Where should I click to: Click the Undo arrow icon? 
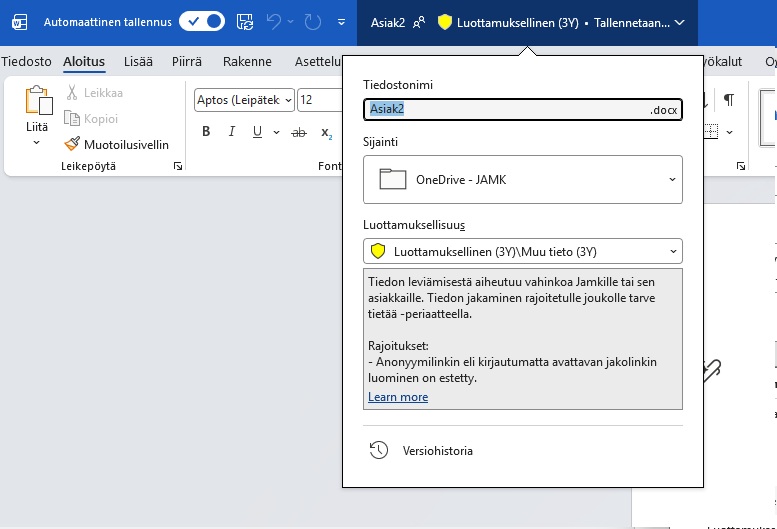[274, 21]
